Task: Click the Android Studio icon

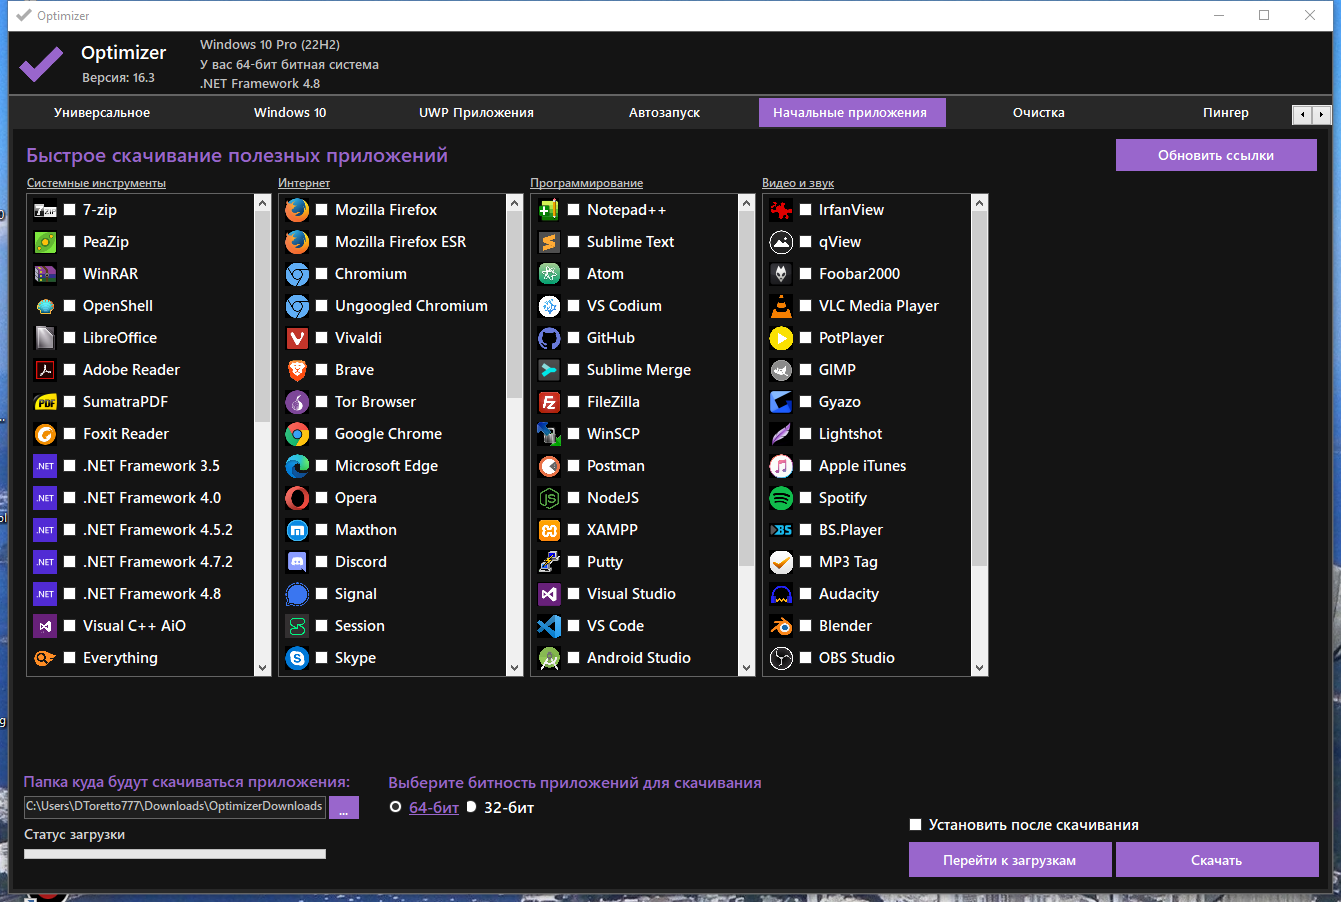Action: tap(549, 658)
